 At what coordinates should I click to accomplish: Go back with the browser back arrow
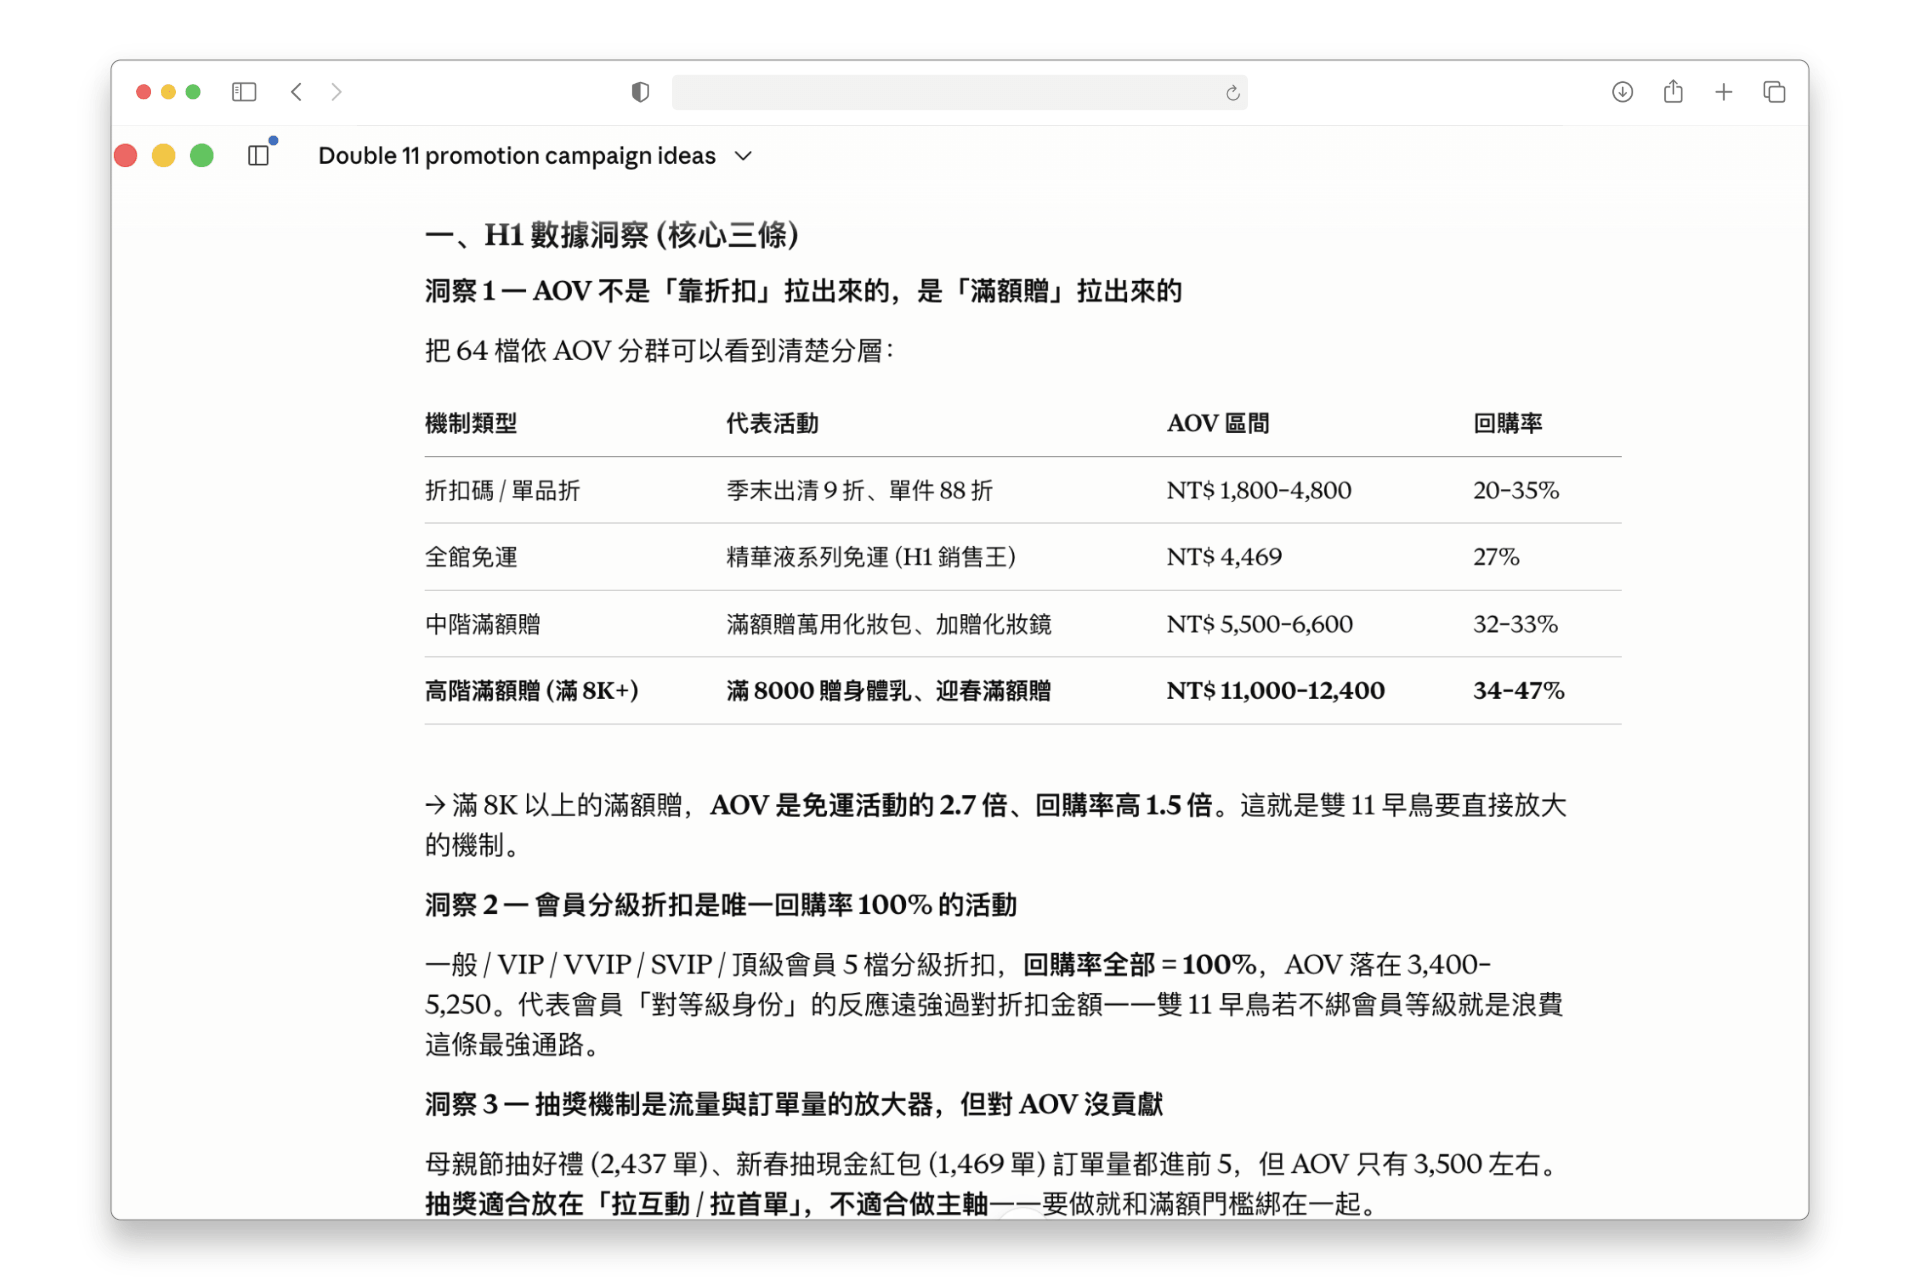[296, 92]
